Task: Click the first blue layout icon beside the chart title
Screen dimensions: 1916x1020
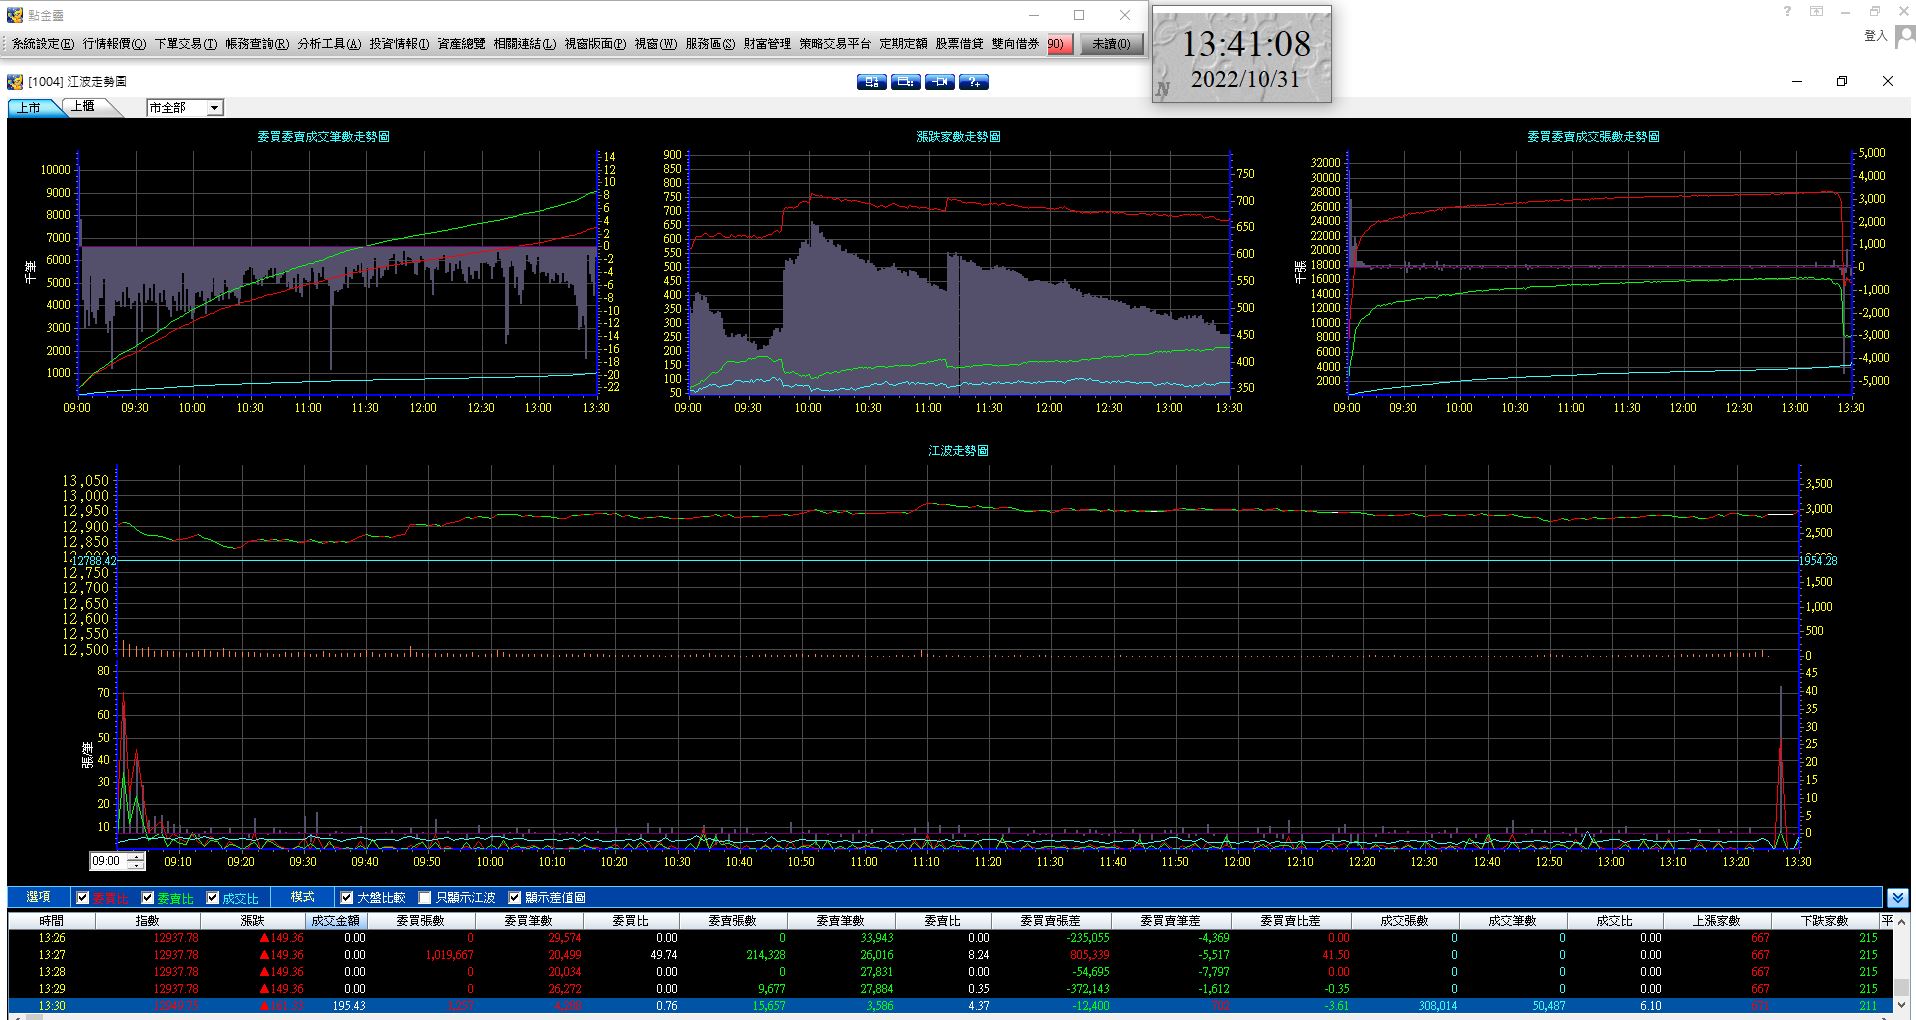Action: (x=872, y=82)
